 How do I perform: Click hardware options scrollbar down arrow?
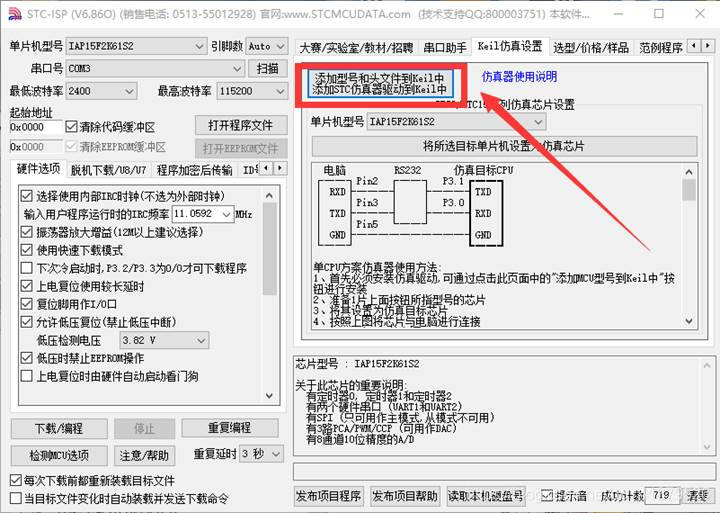(270, 395)
